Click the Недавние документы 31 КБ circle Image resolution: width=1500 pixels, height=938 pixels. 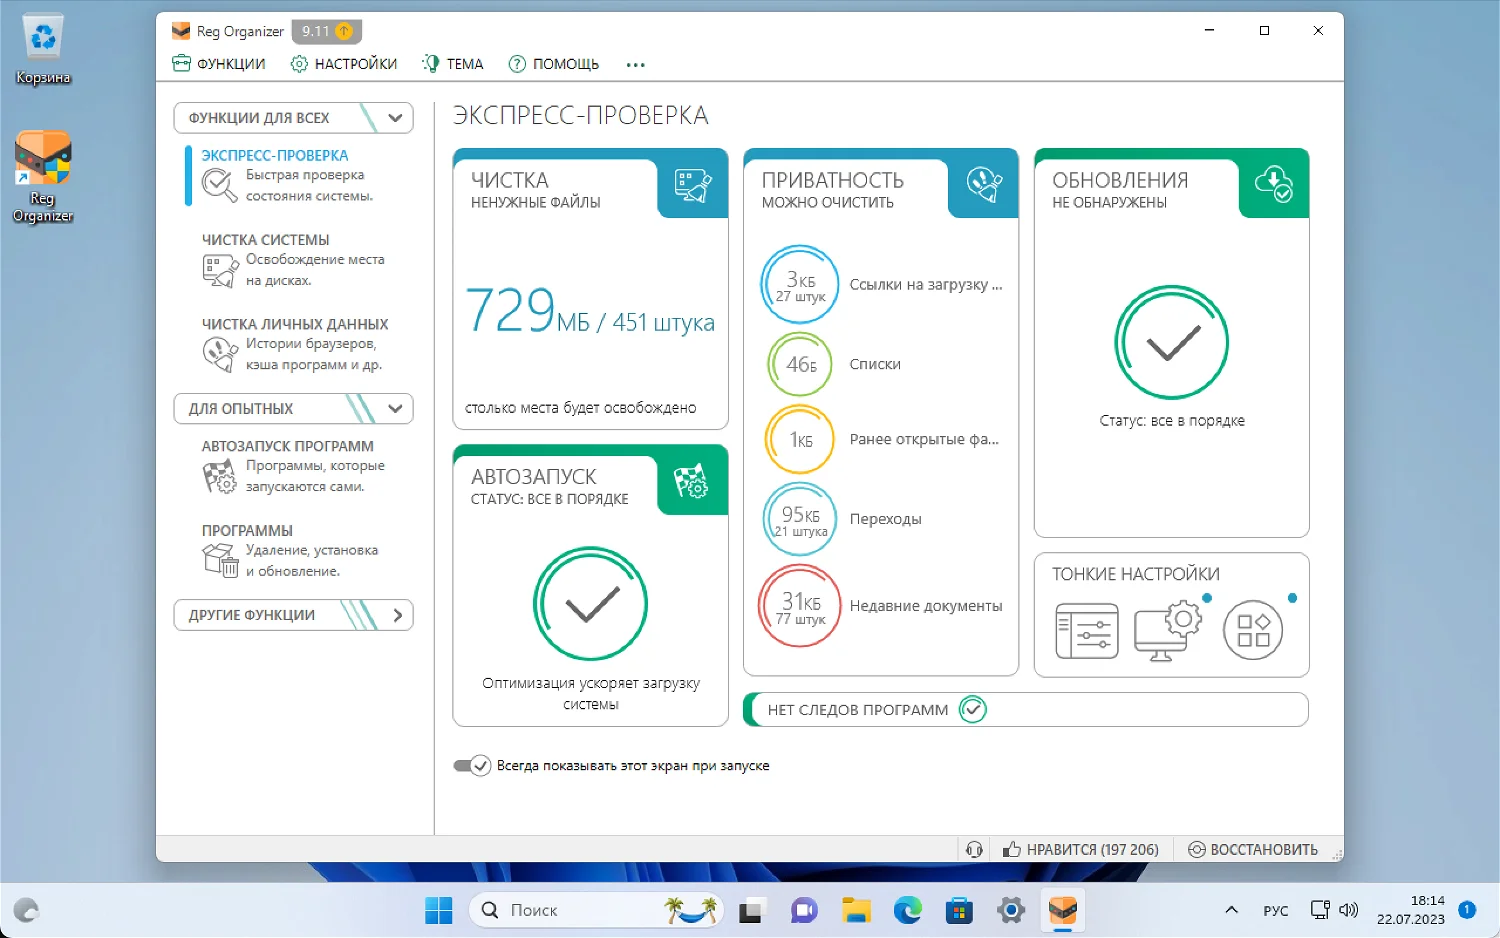pos(800,606)
